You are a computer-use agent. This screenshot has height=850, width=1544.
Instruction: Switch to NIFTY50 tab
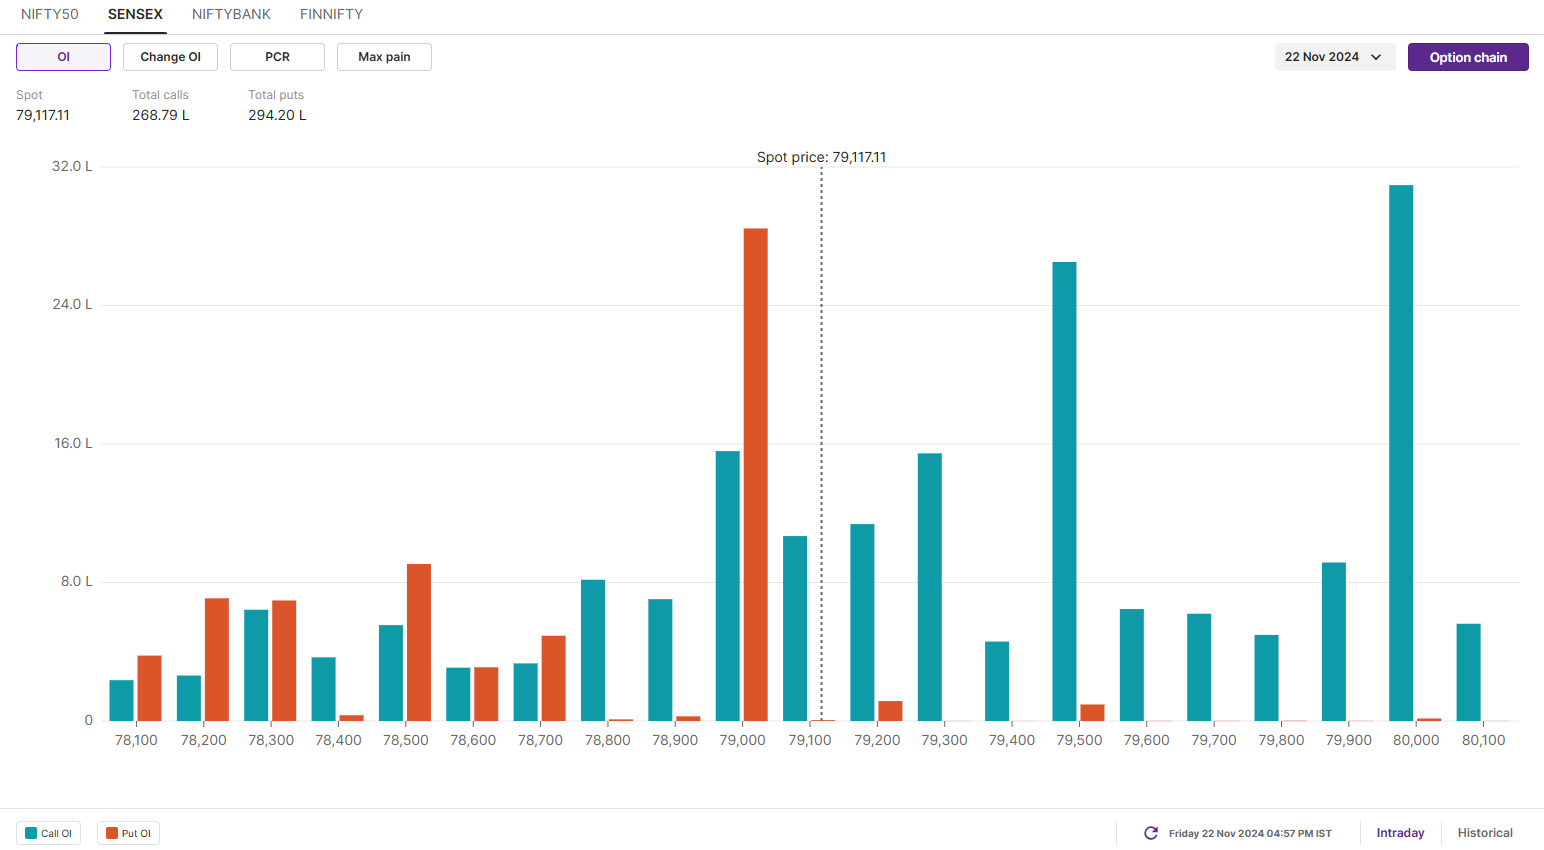[x=50, y=14]
